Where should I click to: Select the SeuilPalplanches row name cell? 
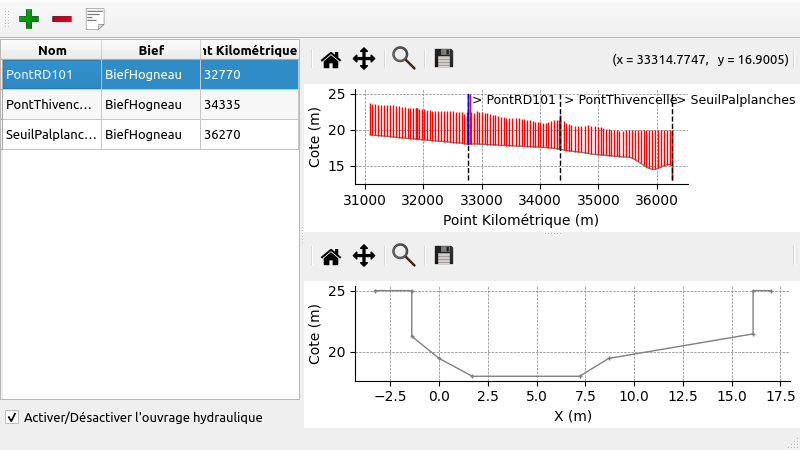(x=52, y=134)
